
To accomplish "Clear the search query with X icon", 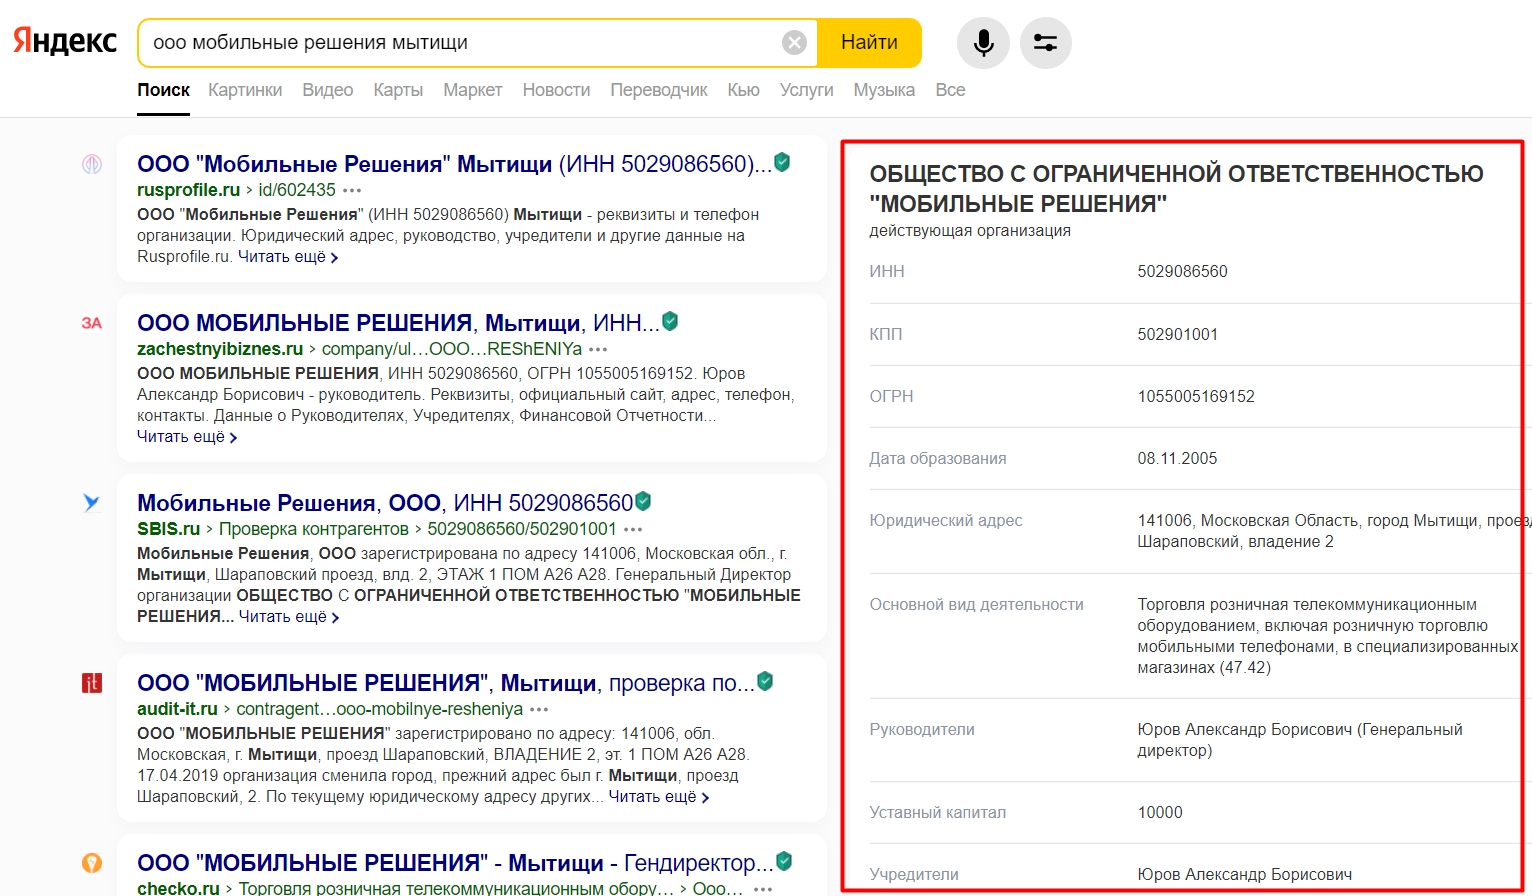I will click(x=794, y=43).
